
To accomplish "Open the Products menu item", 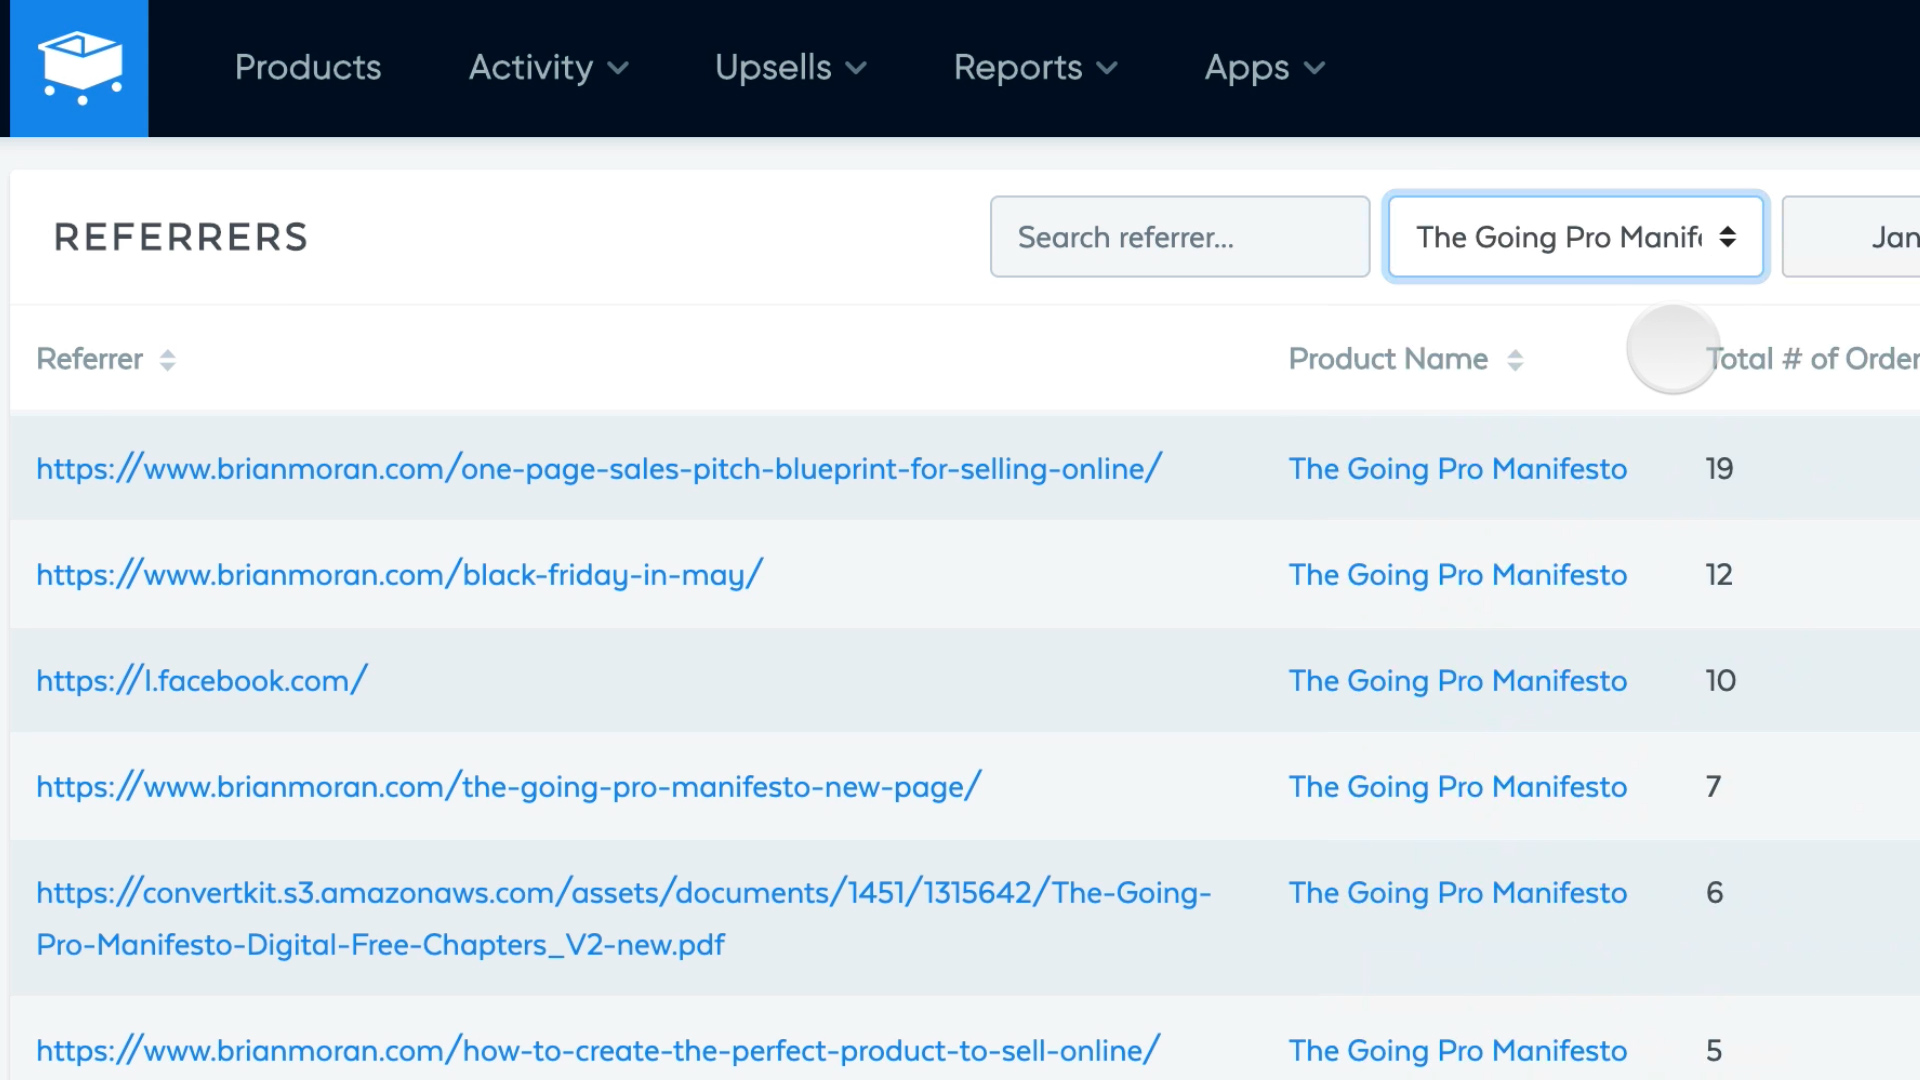I will pos(308,68).
